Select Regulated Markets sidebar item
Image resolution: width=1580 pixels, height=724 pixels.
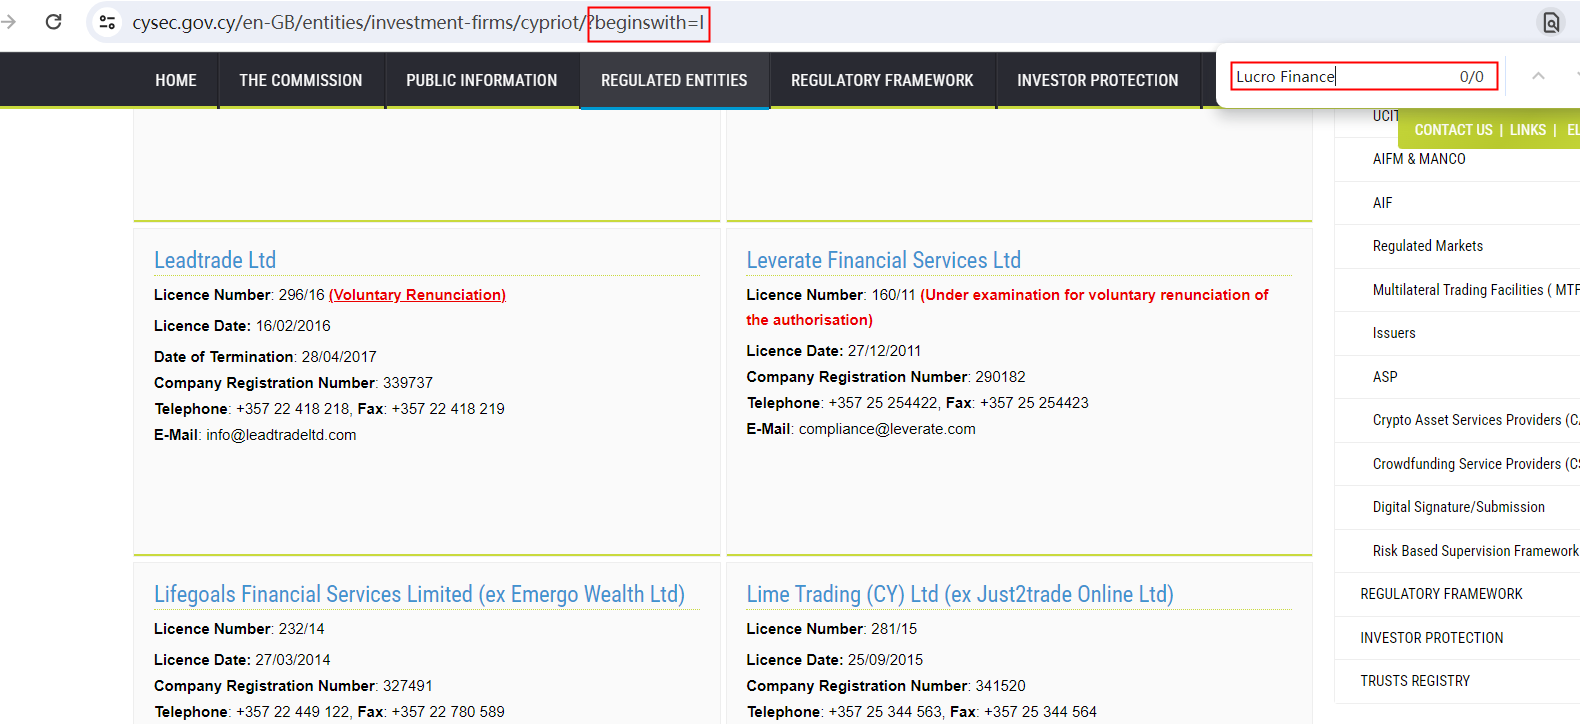click(x=1427, y=246)
